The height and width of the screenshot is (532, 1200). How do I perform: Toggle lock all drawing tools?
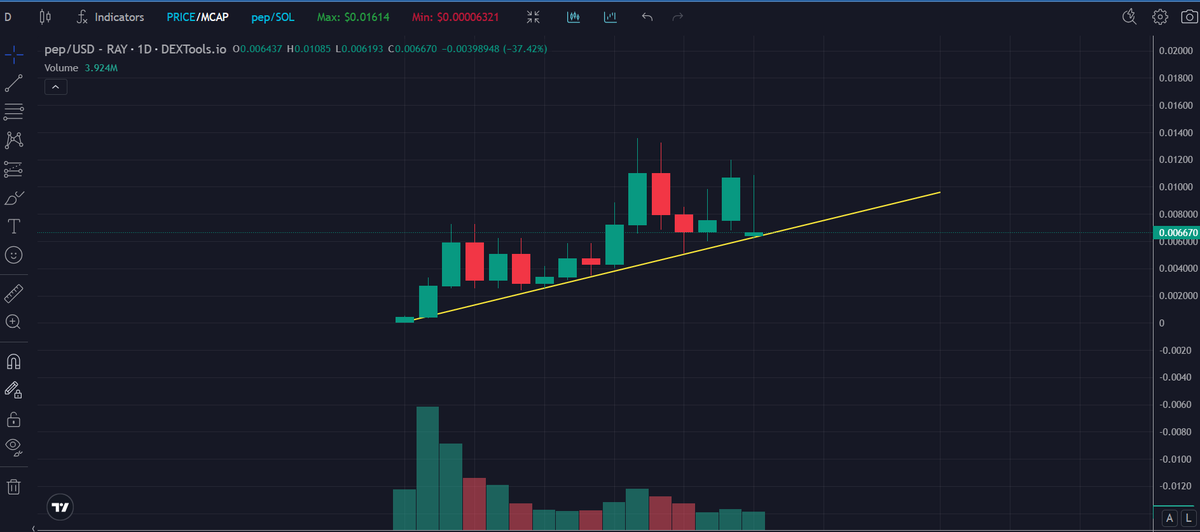(14, 418)
